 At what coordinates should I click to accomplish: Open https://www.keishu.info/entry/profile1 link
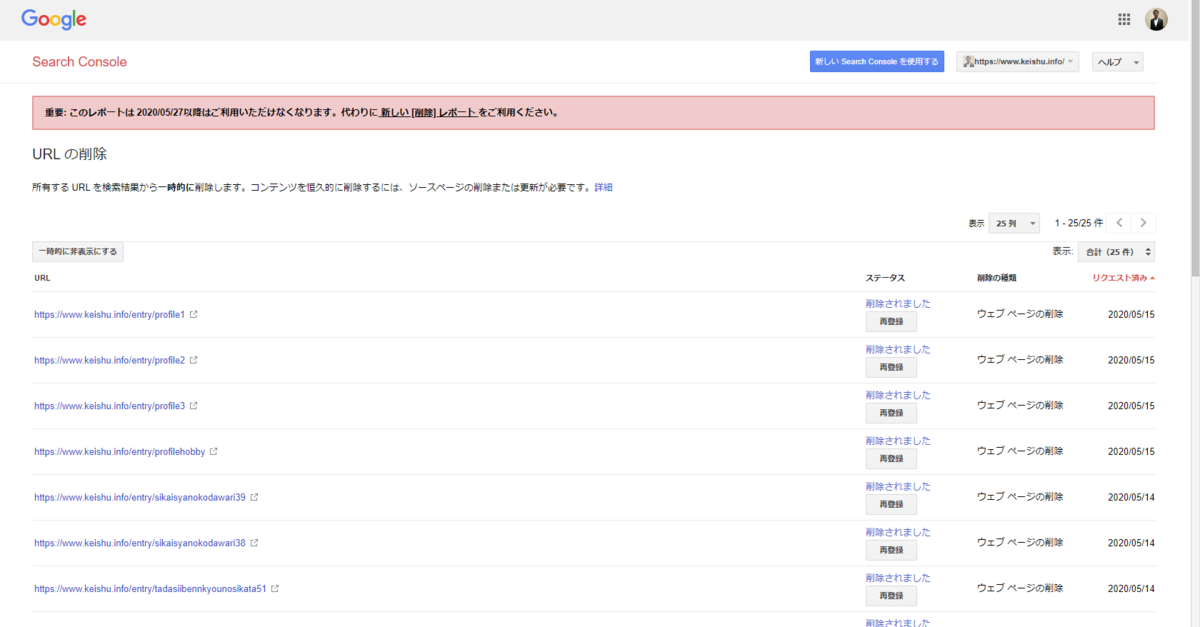(110, 314)
